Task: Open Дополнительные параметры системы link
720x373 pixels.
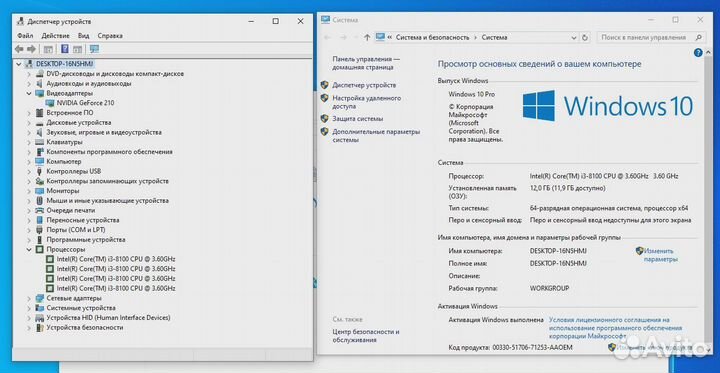Action: pyautogui.click(x=376, y=136)
